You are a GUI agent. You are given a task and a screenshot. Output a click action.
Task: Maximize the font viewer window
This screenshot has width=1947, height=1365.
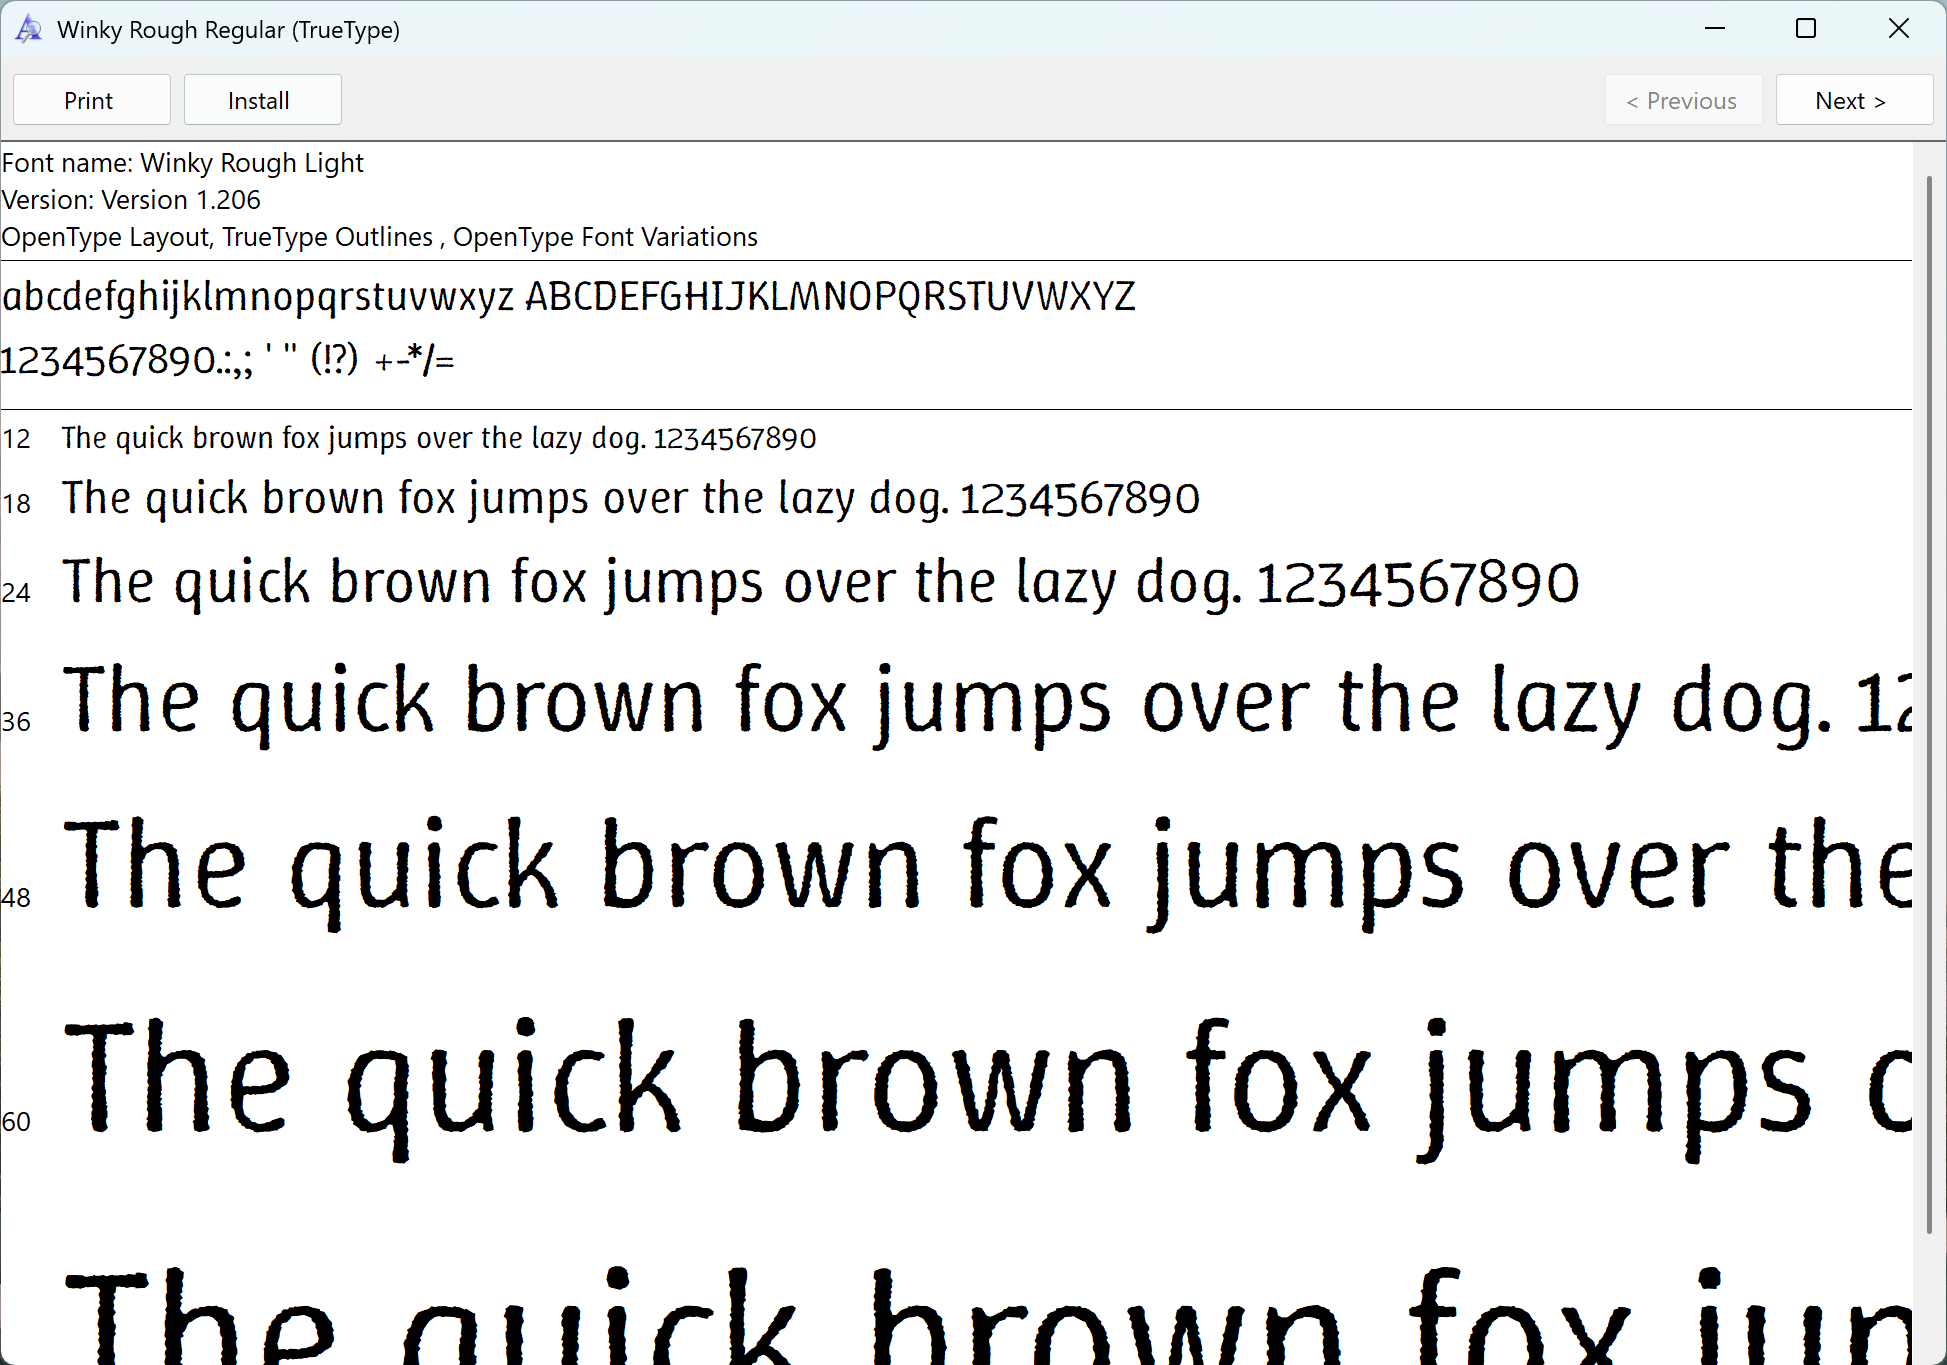tap(1806, 29)
